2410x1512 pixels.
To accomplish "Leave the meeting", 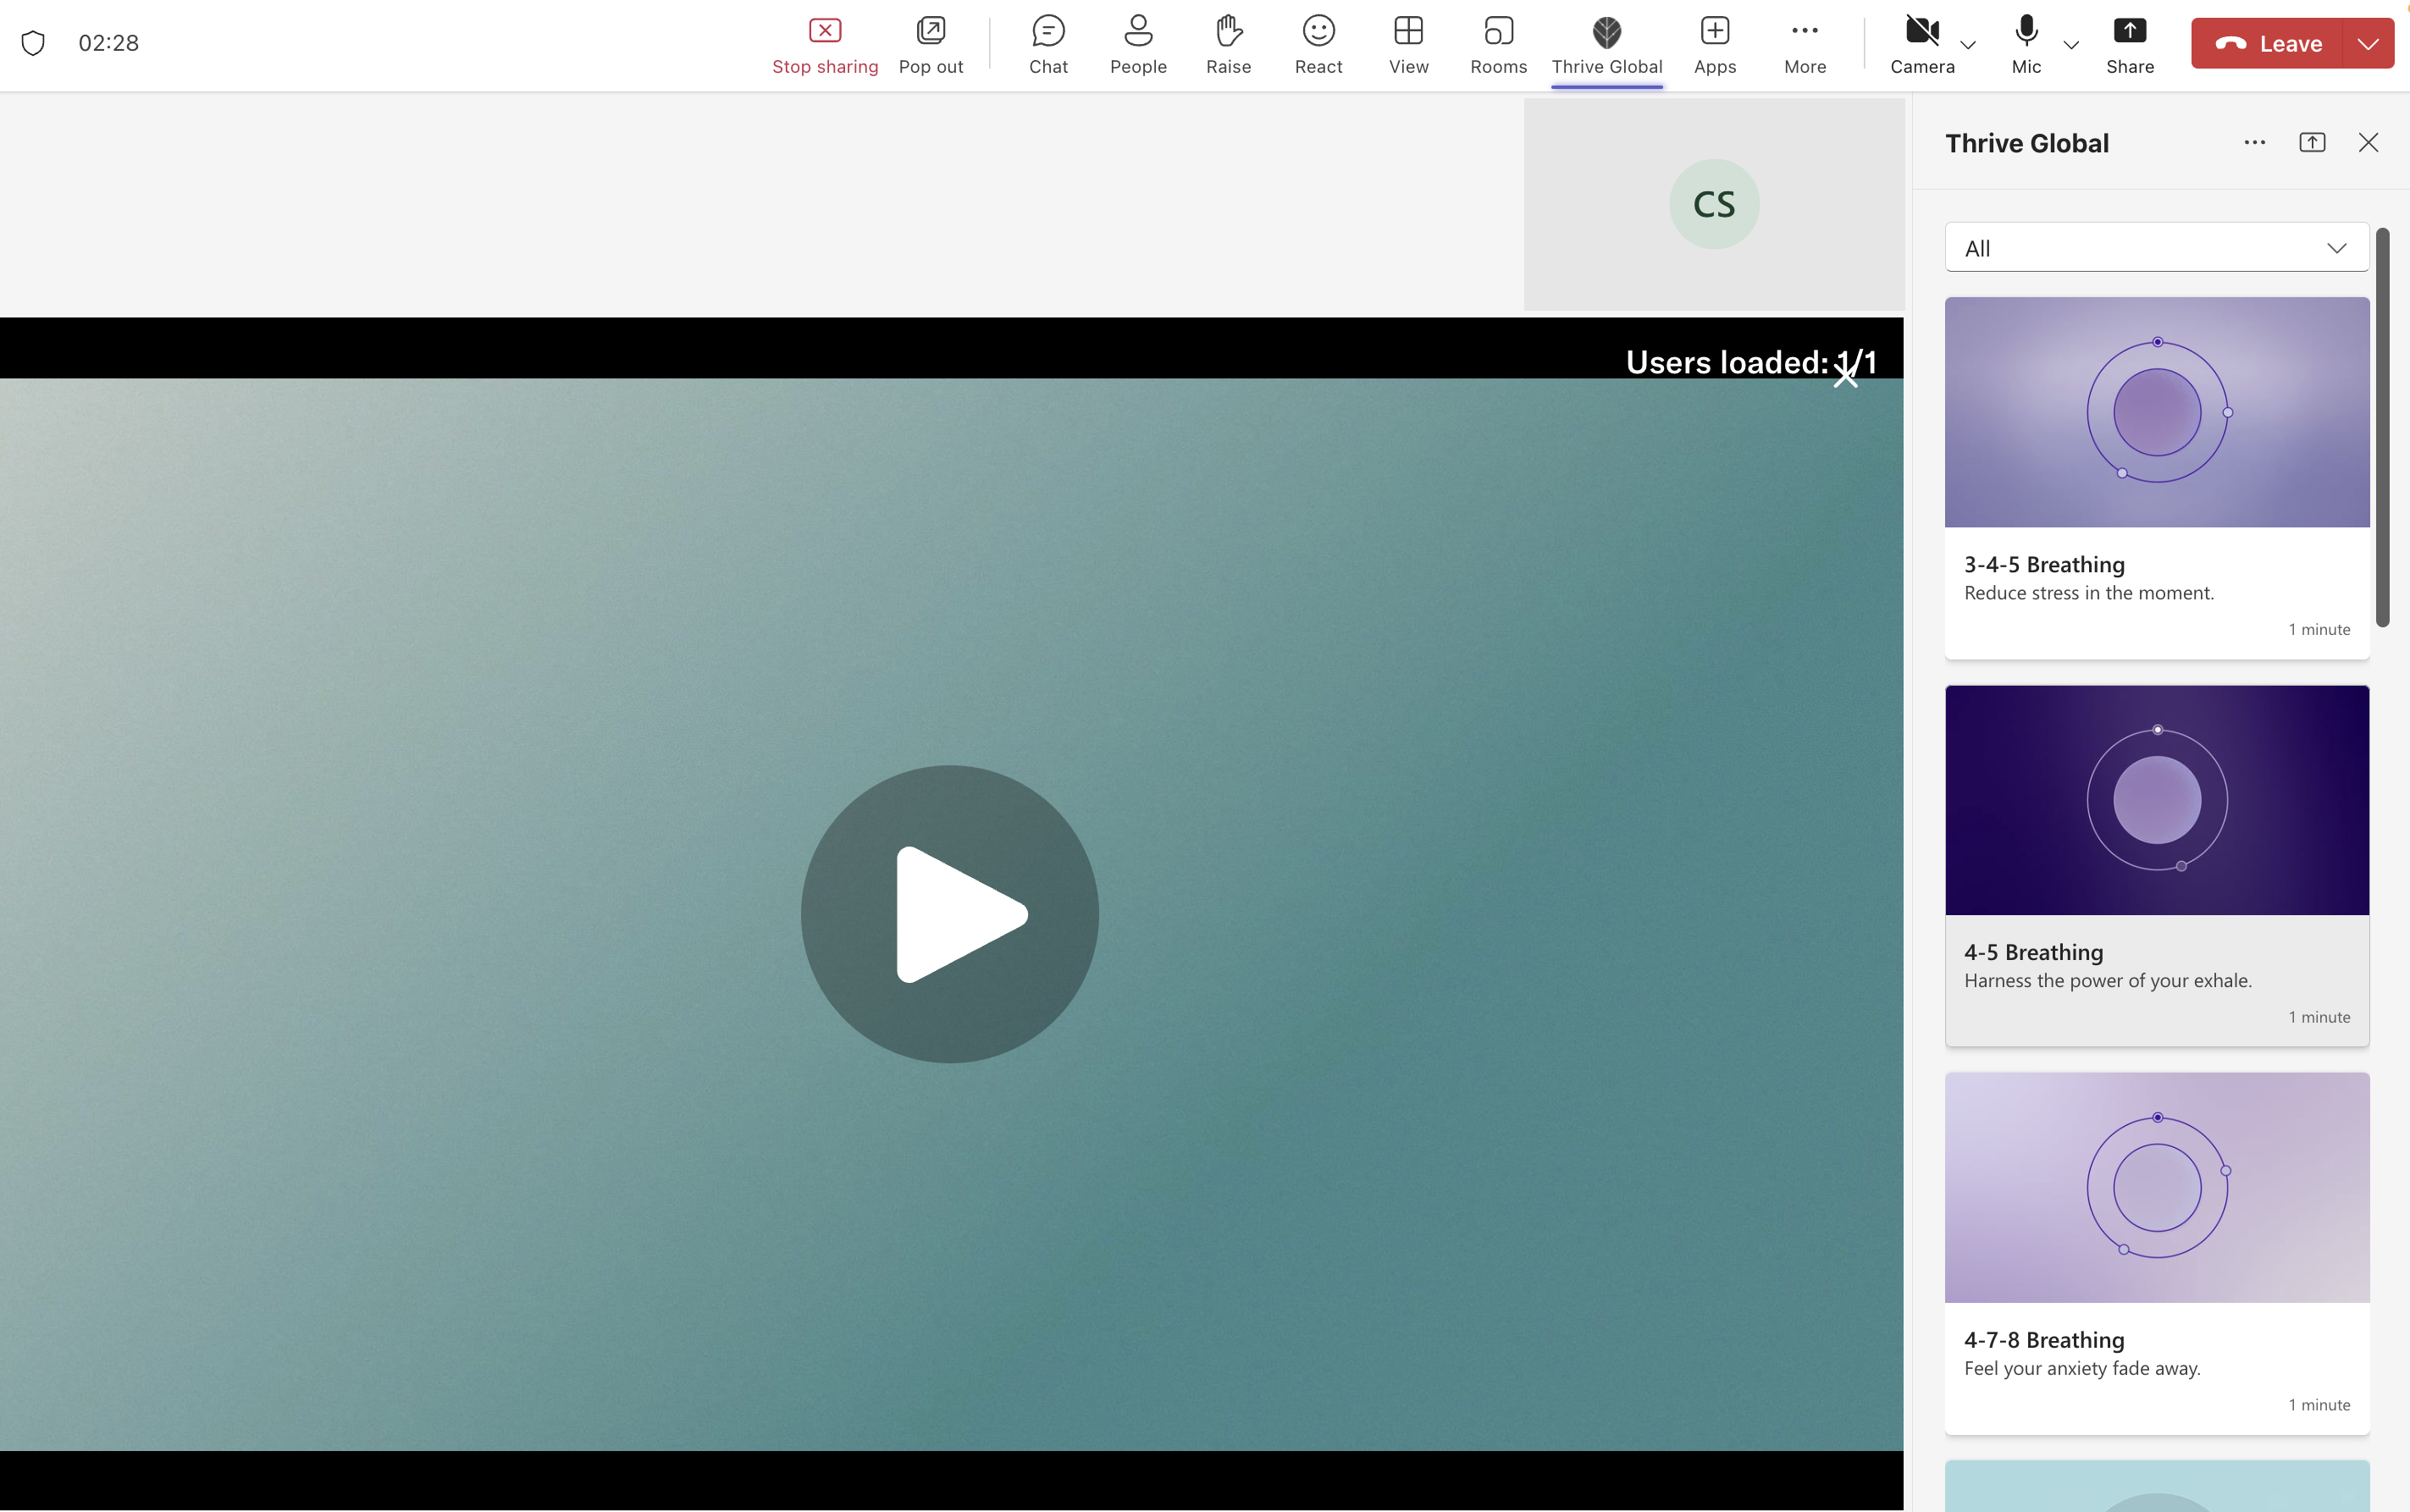I will 2267,44.
